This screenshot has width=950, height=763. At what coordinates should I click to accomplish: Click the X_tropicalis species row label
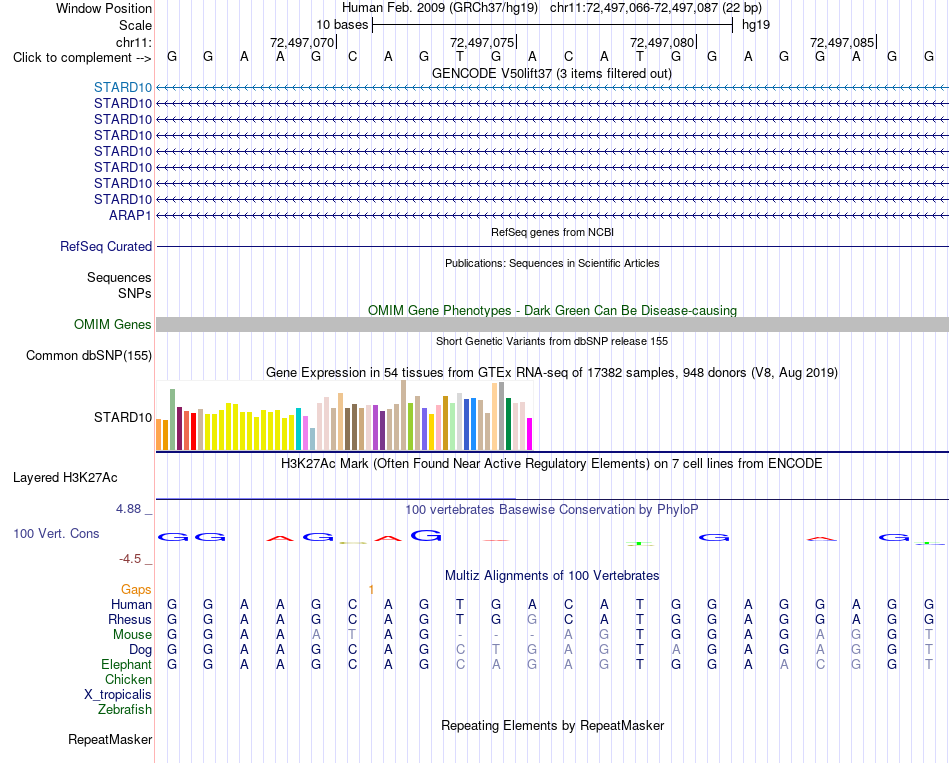(118, 695)
